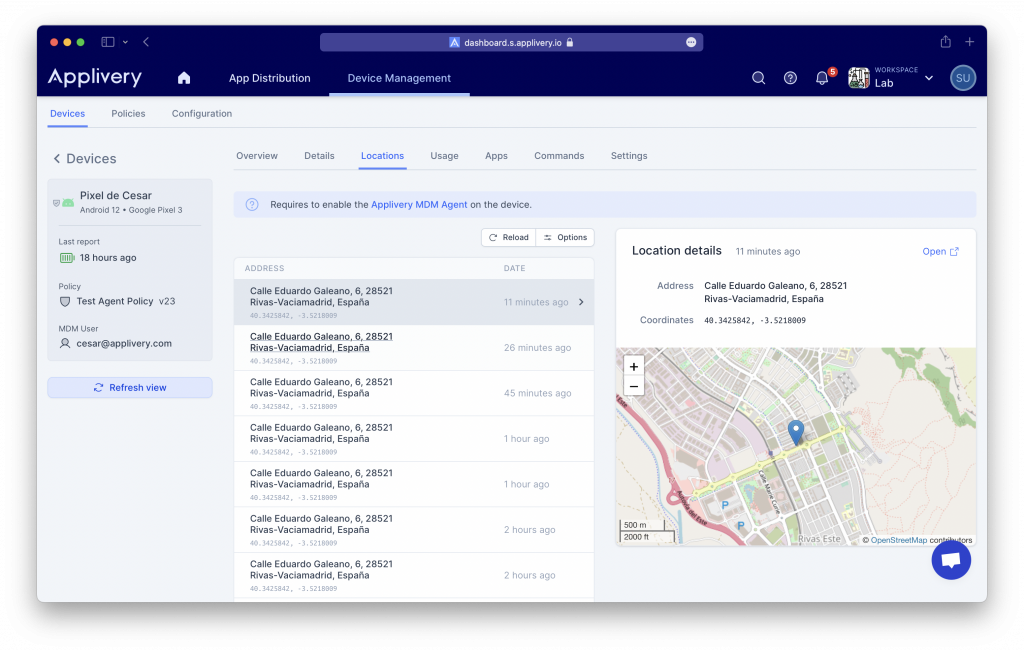This screenshot has width=1024, height=651.
Task: Click the info question icon in banner
Action: tap(252, 204)
